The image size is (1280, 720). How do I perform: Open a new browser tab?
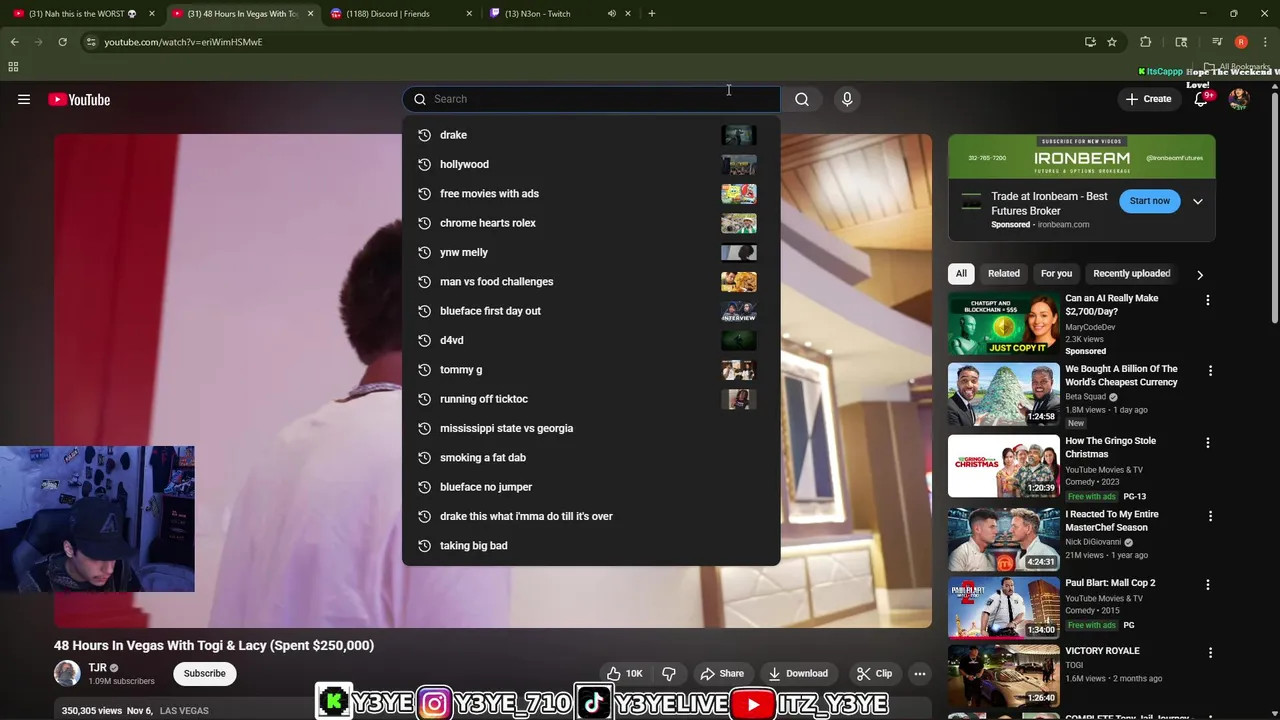[651, 13]
